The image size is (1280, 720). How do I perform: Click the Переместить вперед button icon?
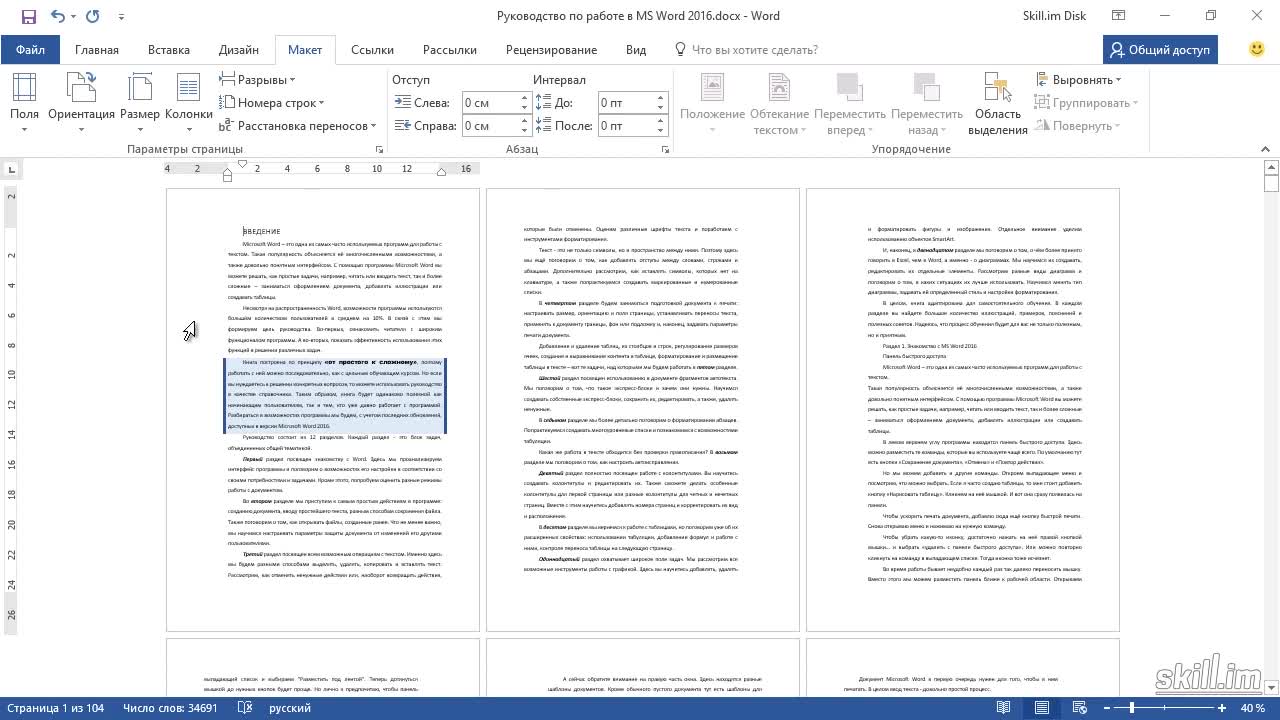(849, 87)
